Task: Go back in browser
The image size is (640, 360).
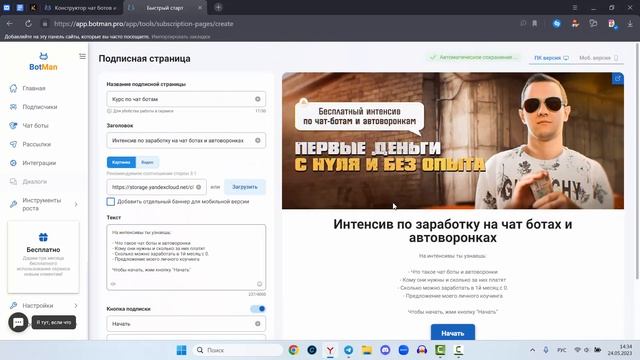Action: click(9, 24)
